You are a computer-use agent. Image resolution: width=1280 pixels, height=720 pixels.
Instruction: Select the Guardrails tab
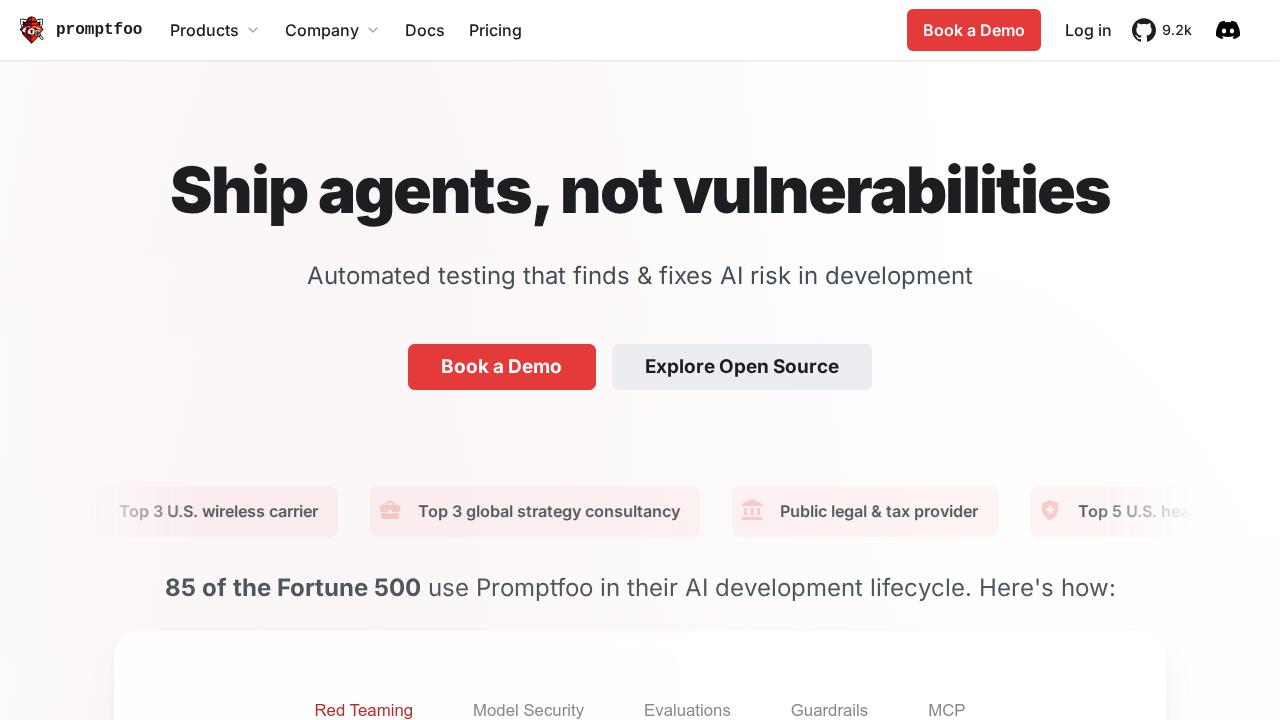[829, 710]
